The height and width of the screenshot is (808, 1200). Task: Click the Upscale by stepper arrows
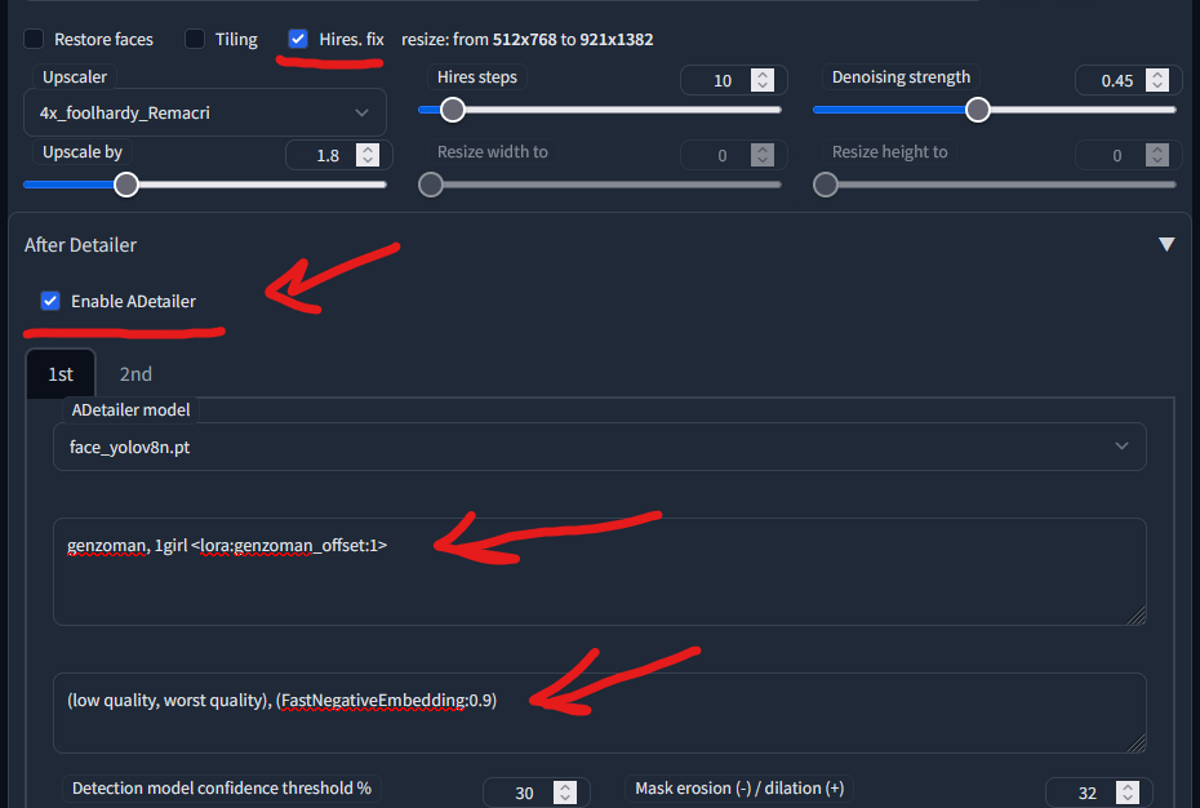tap(368, 155)
